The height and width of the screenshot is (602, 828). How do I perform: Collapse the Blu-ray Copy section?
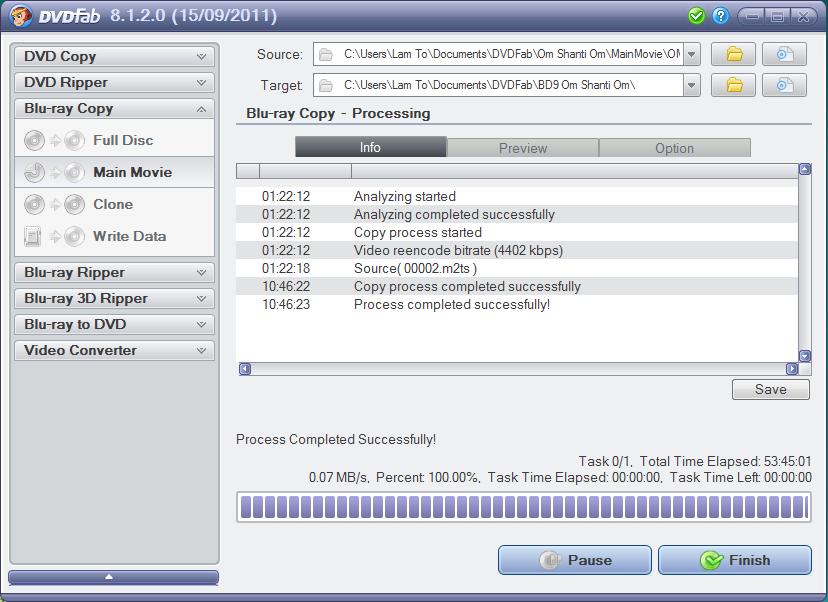pyautogui.click(x=115, y=109)
